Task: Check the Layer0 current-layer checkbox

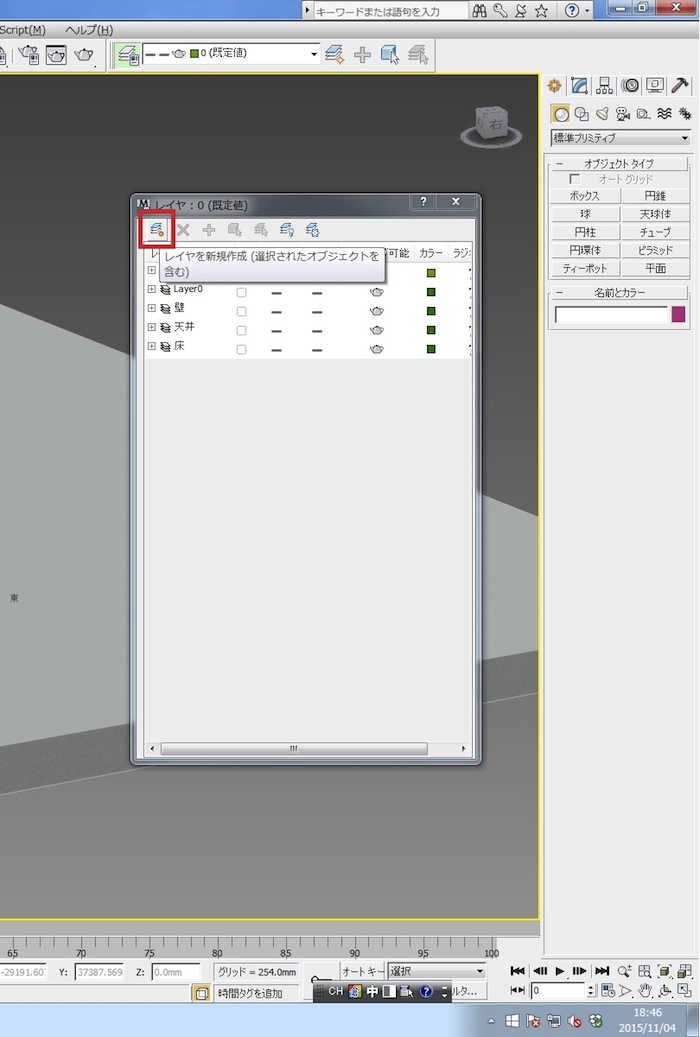Action: tap(241, 293)
